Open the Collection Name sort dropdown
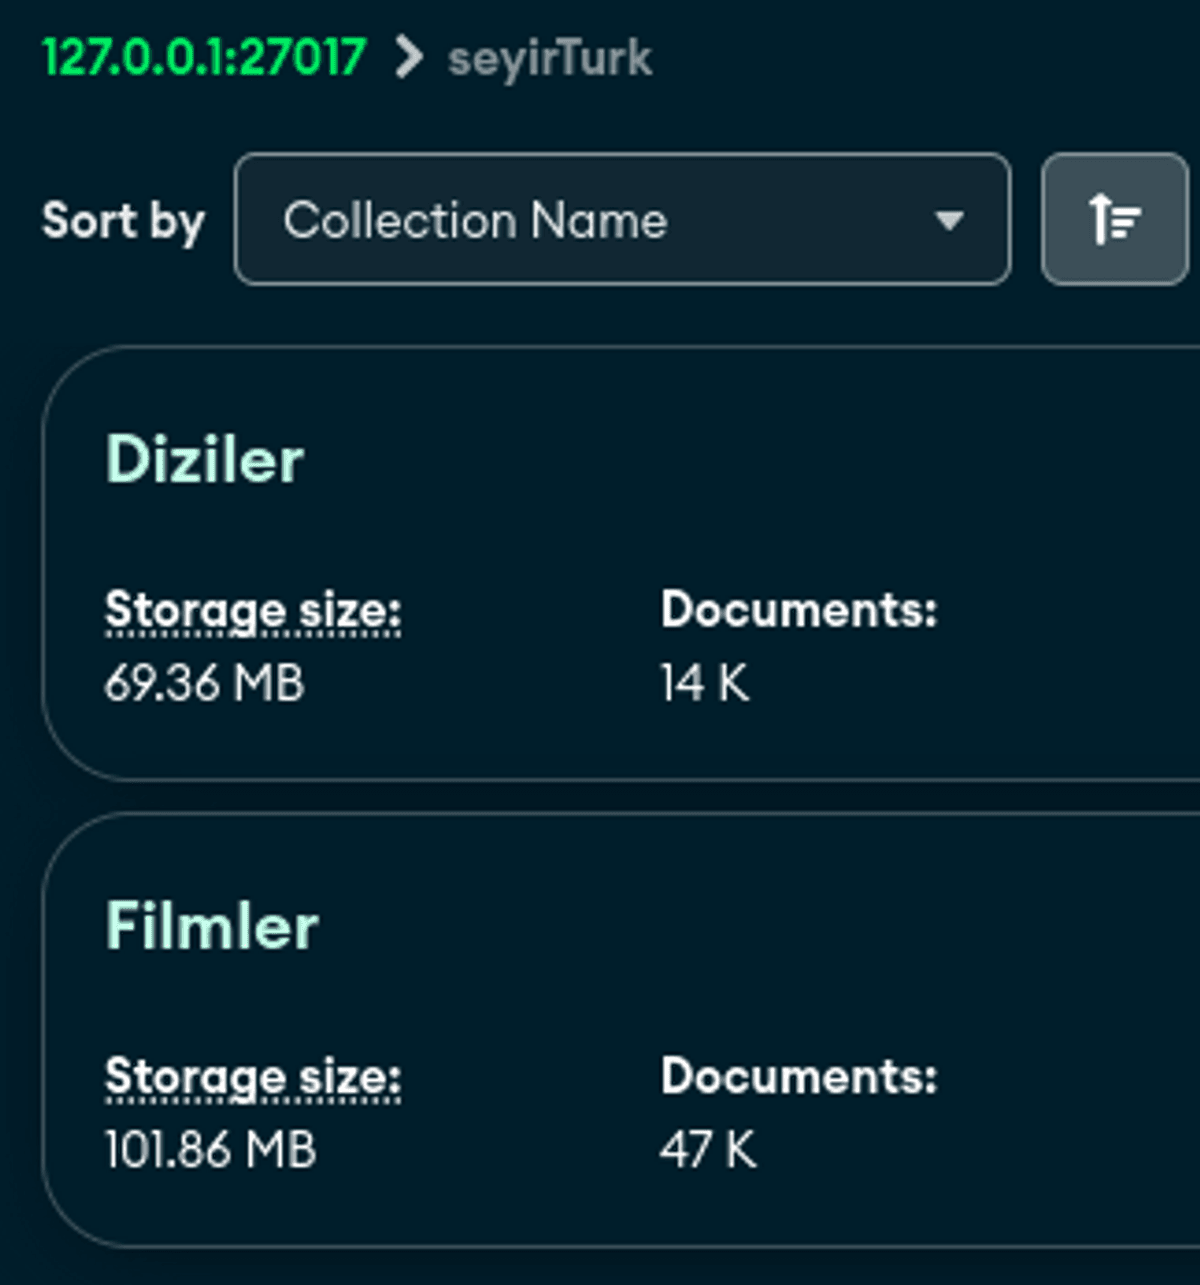1200x1285 pixels. coord(622,219)
